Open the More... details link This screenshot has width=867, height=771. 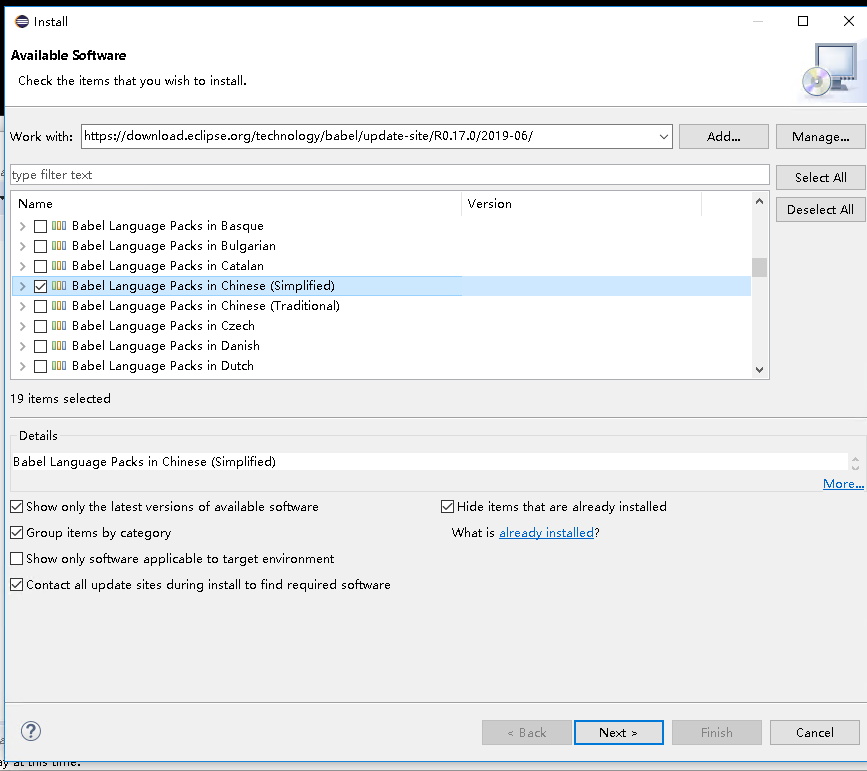843,483
